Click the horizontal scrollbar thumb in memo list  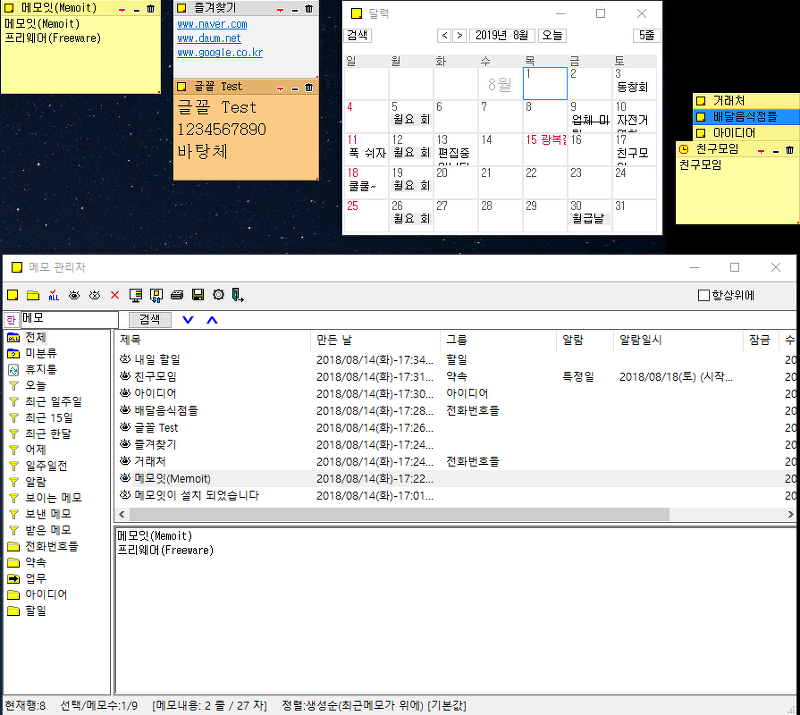(x=398, y=514)
